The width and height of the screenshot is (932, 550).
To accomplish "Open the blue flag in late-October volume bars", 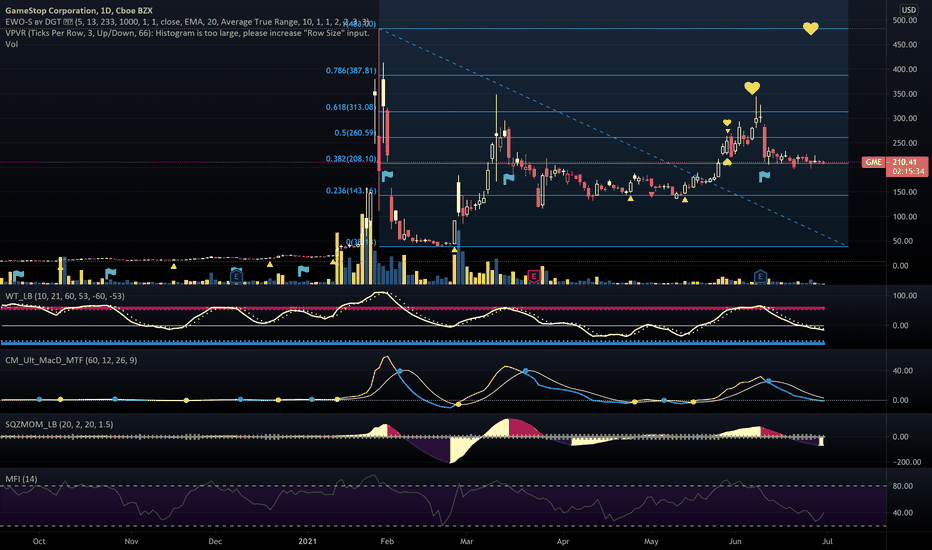I will (x=110, y=274).
